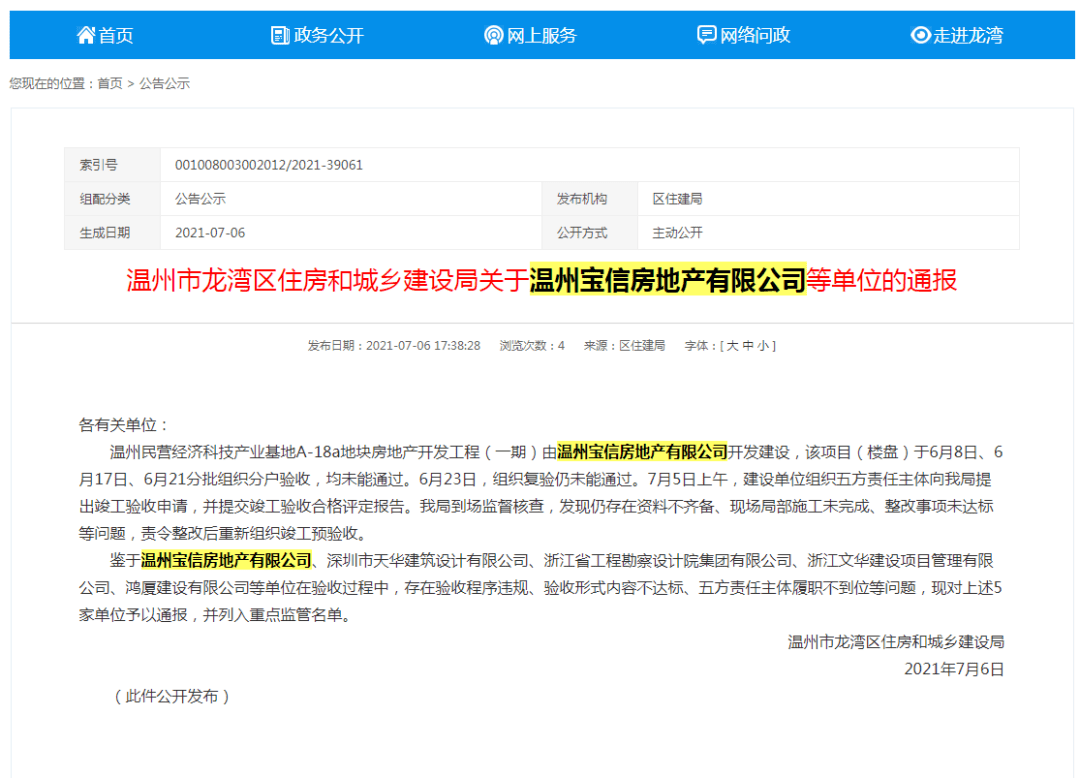Open the 网上服务 navigation menu item
1080x778 pixels.
coord(530,35)
